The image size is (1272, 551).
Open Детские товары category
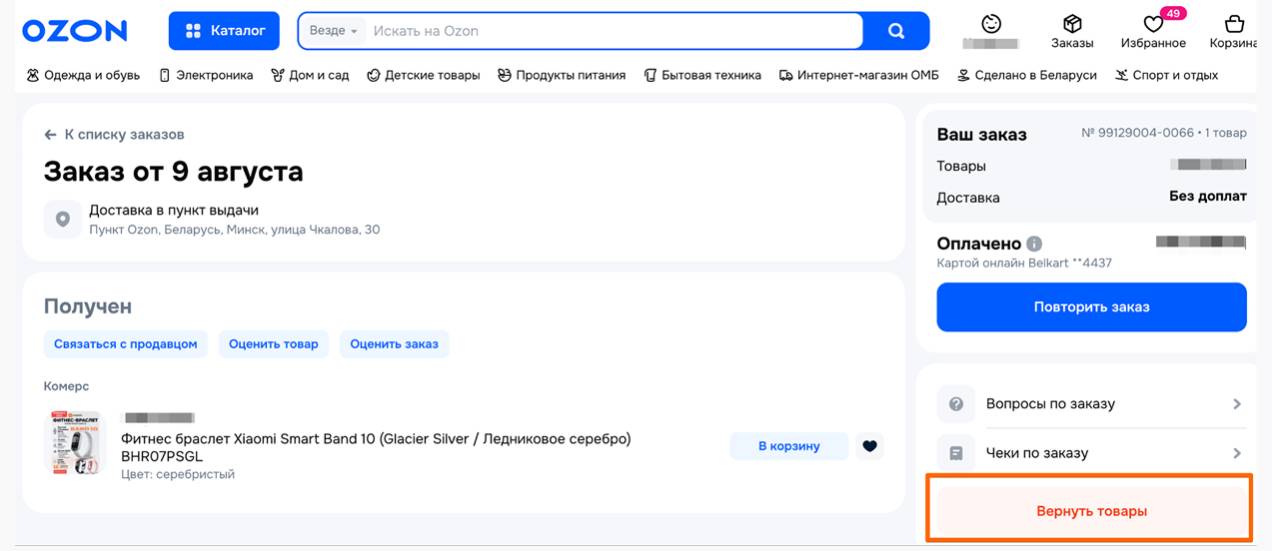point(423,75)
